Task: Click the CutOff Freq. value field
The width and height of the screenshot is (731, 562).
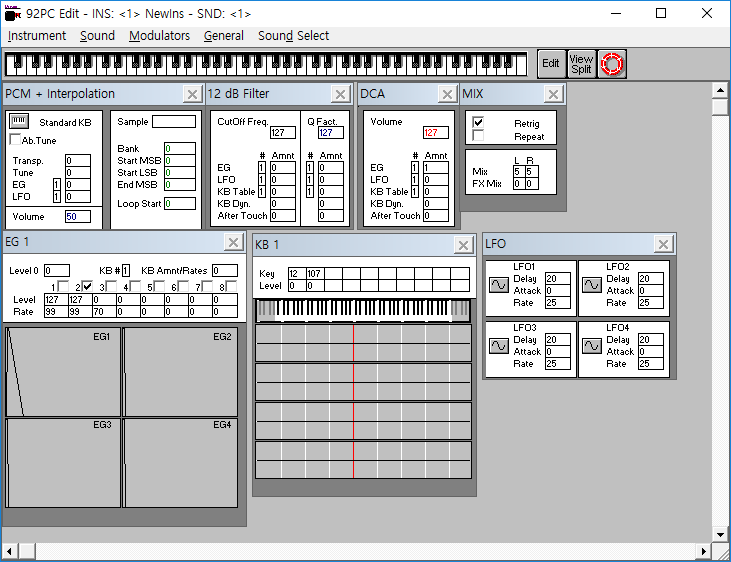Action: tap(283, 132)
